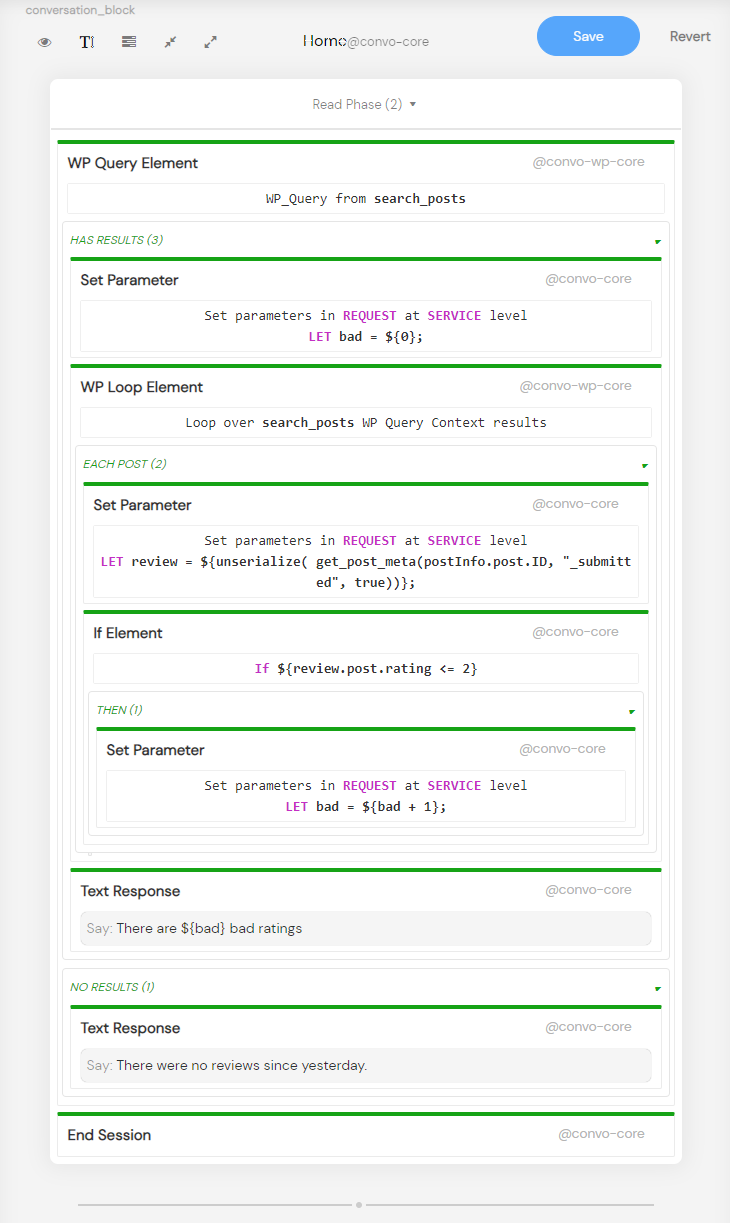Click the collapse all arrows icon

pyautogui.click(x=170, y=42)
